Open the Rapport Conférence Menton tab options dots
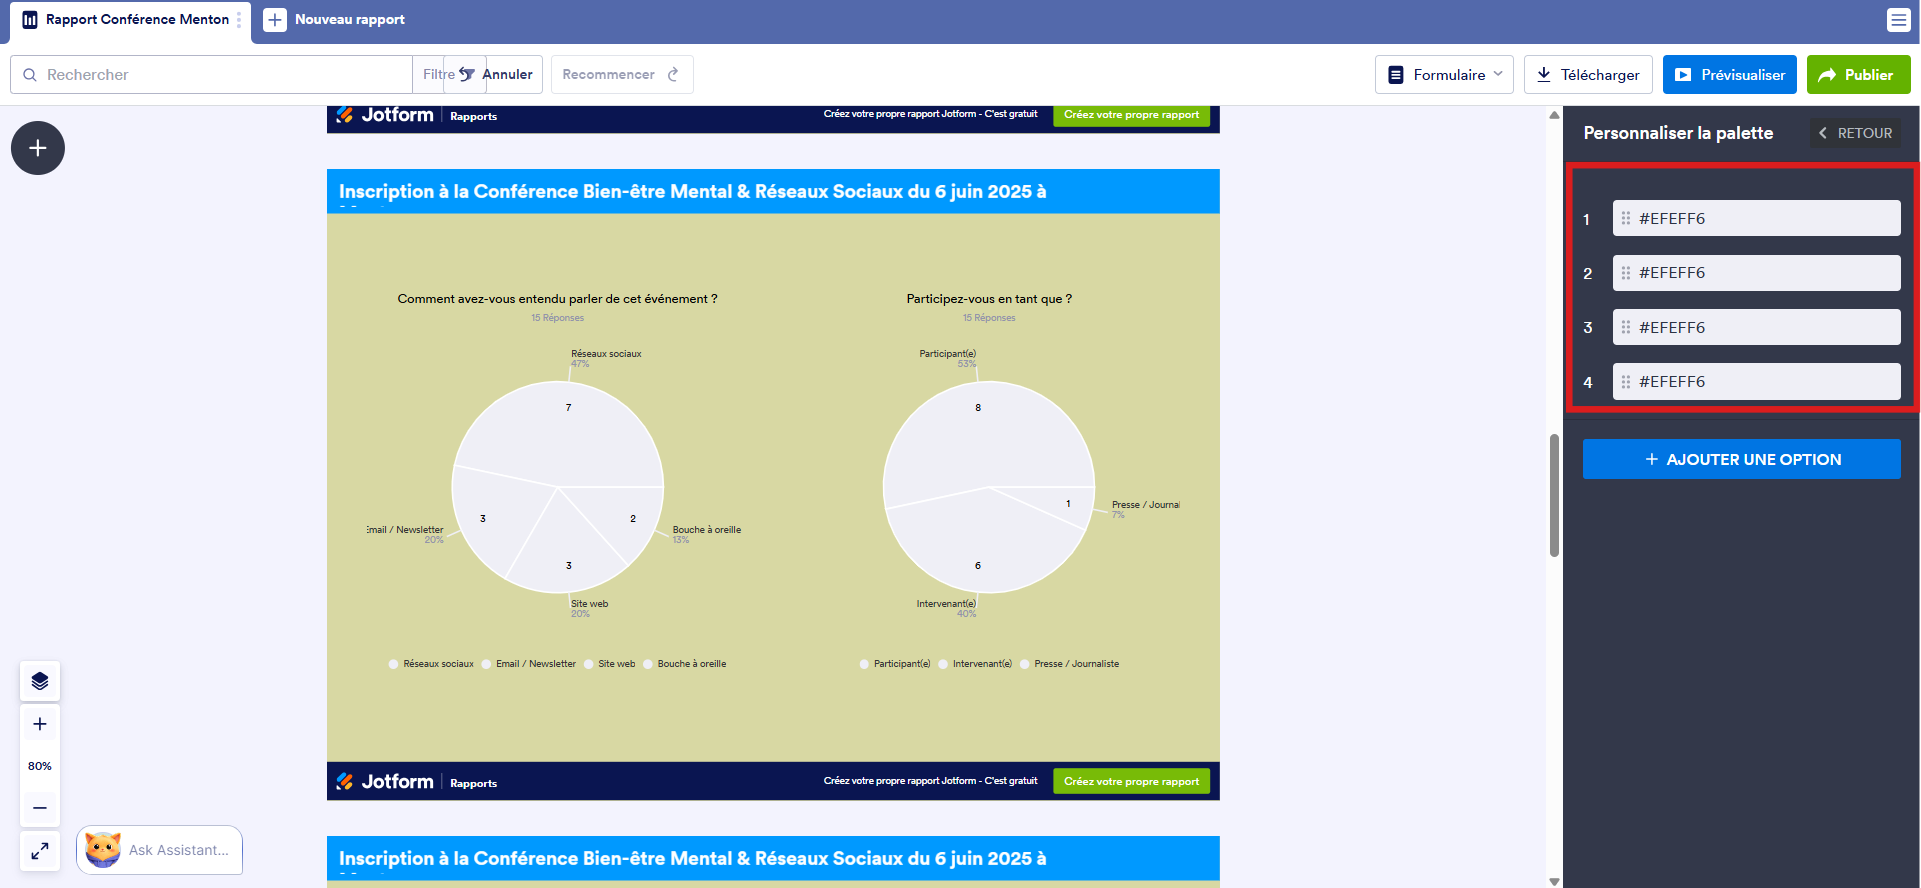Screen dimensions: 1921x888 point(239,20)
